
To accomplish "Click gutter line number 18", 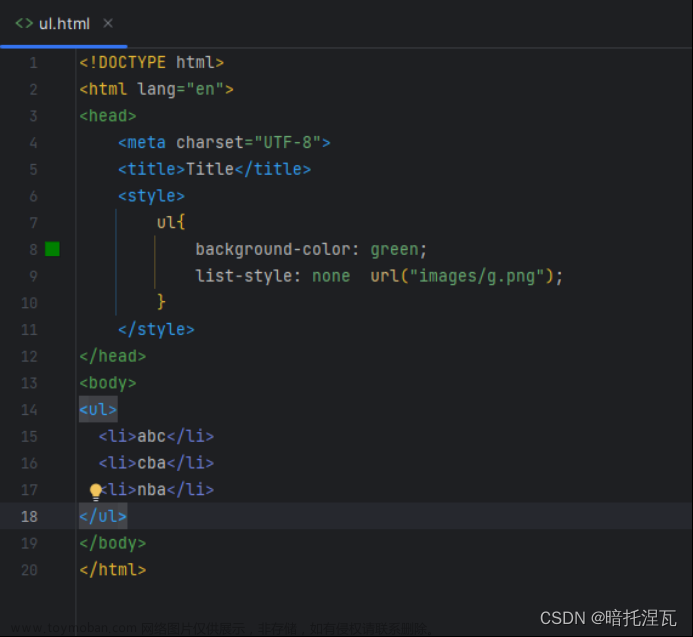I will coord(29,516).
